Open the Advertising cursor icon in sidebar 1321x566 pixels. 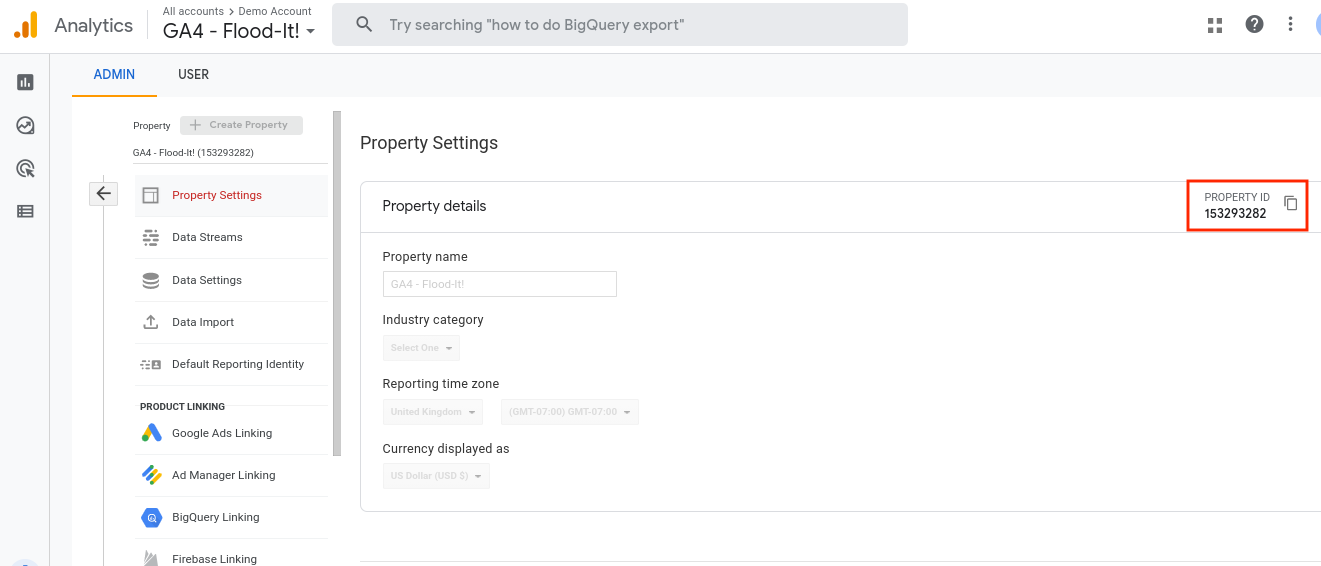[x=25, y=168]
